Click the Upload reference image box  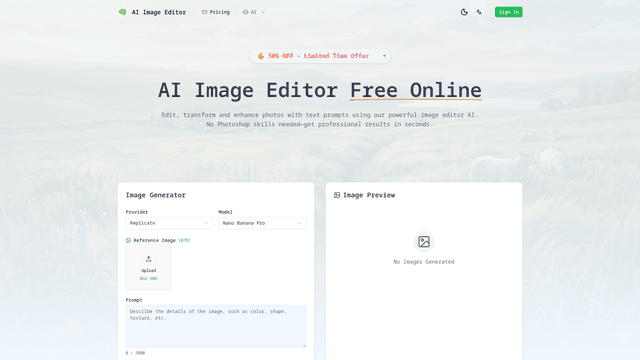pos(149,267)
